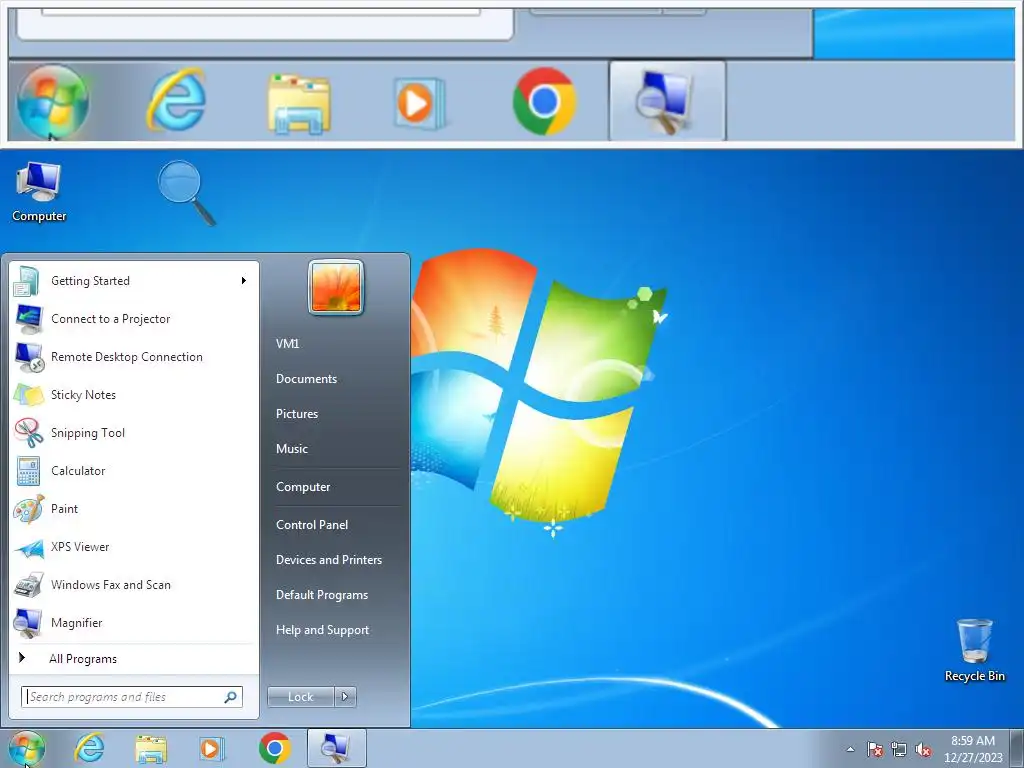The image size is (1024, 768).
Task: Click Explorer folder icon in magnified view
Action: click(299, 104)
